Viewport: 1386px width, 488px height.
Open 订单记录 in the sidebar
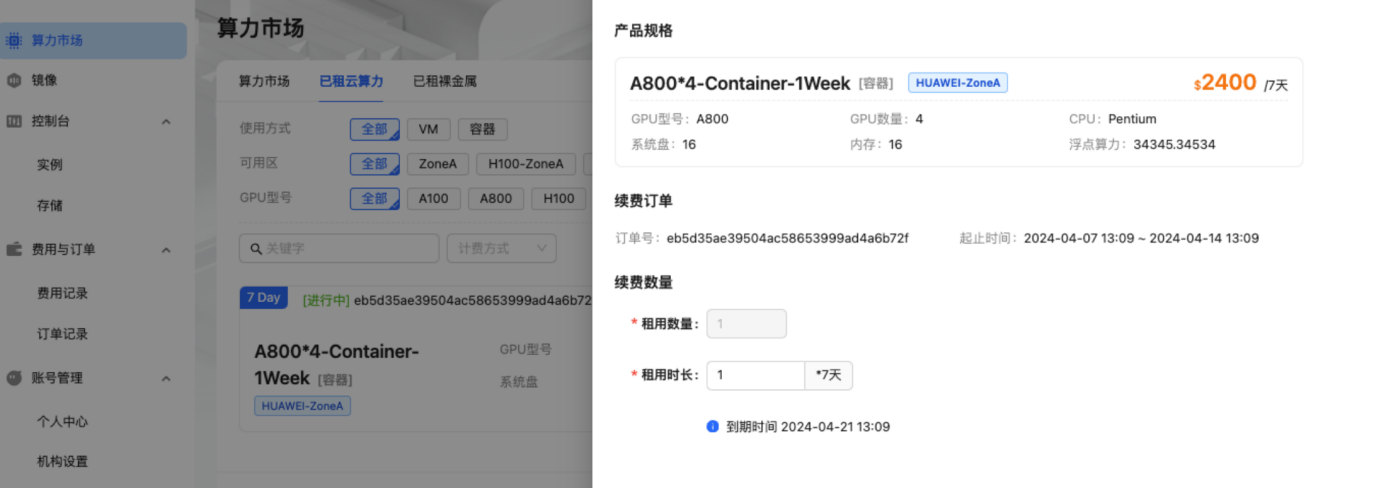(x=62, y=334)
